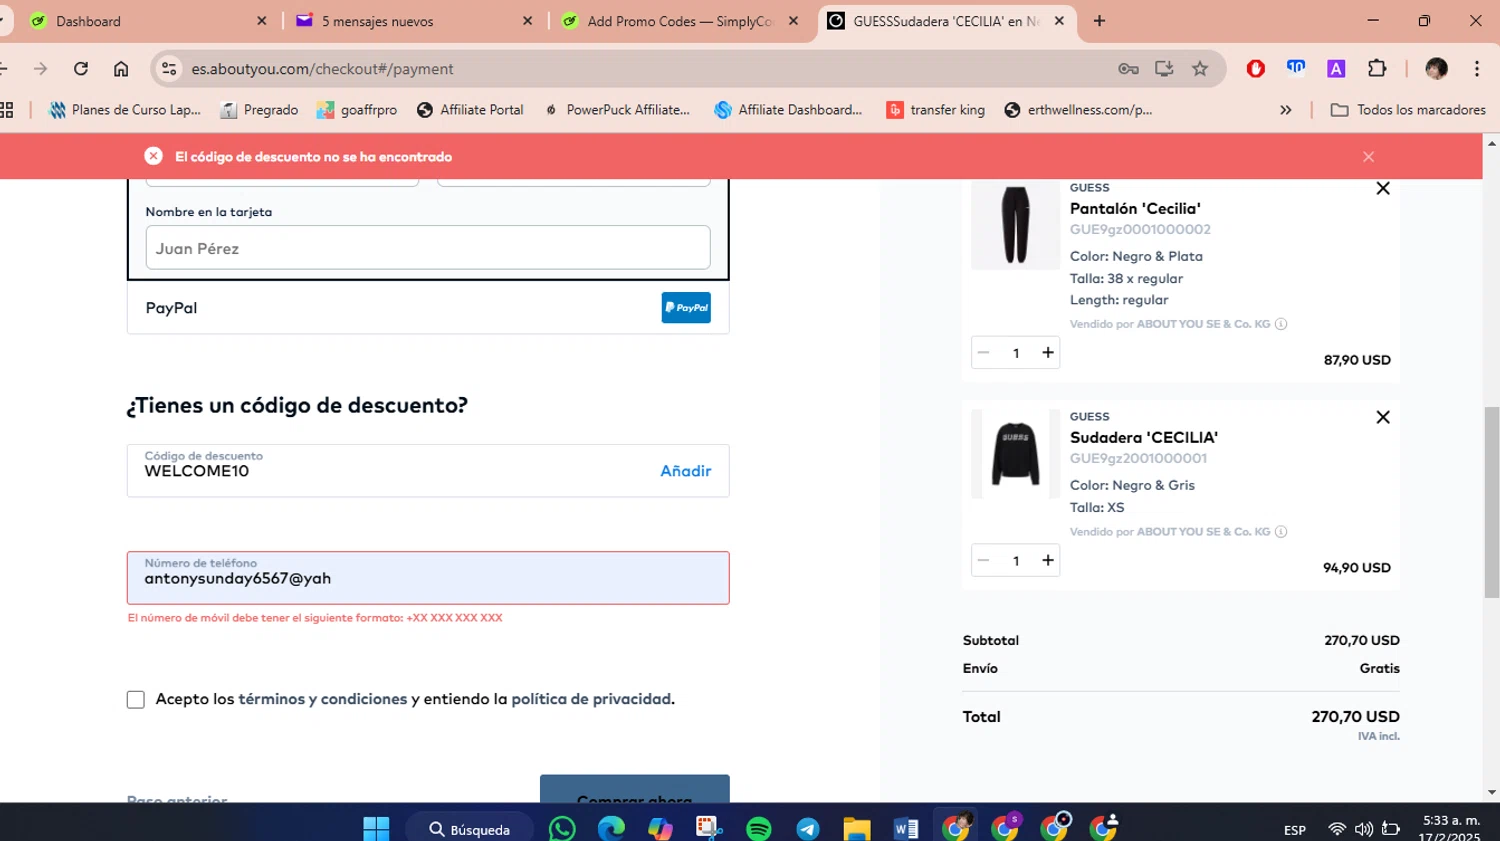Screen dimensions: 1500x841
Task: Open Microsoft Edge from the taskbar
Action: [x=611, y=828]
